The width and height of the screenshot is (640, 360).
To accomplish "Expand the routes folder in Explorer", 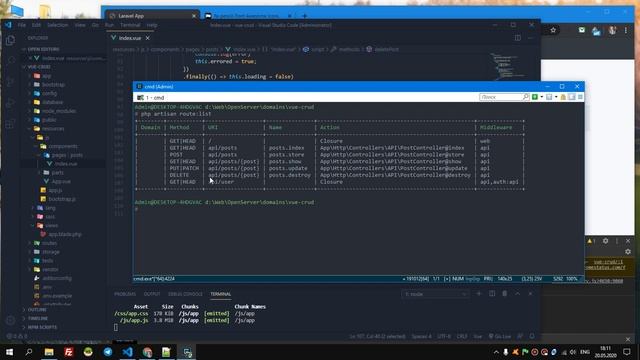I will 49,243.
